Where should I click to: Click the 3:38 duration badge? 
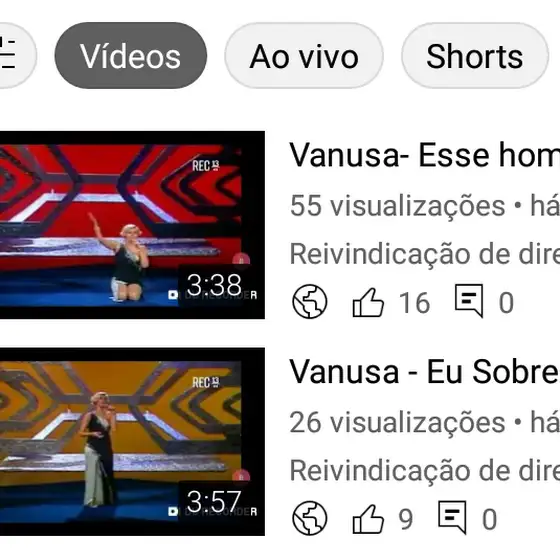tap(214, 285)
